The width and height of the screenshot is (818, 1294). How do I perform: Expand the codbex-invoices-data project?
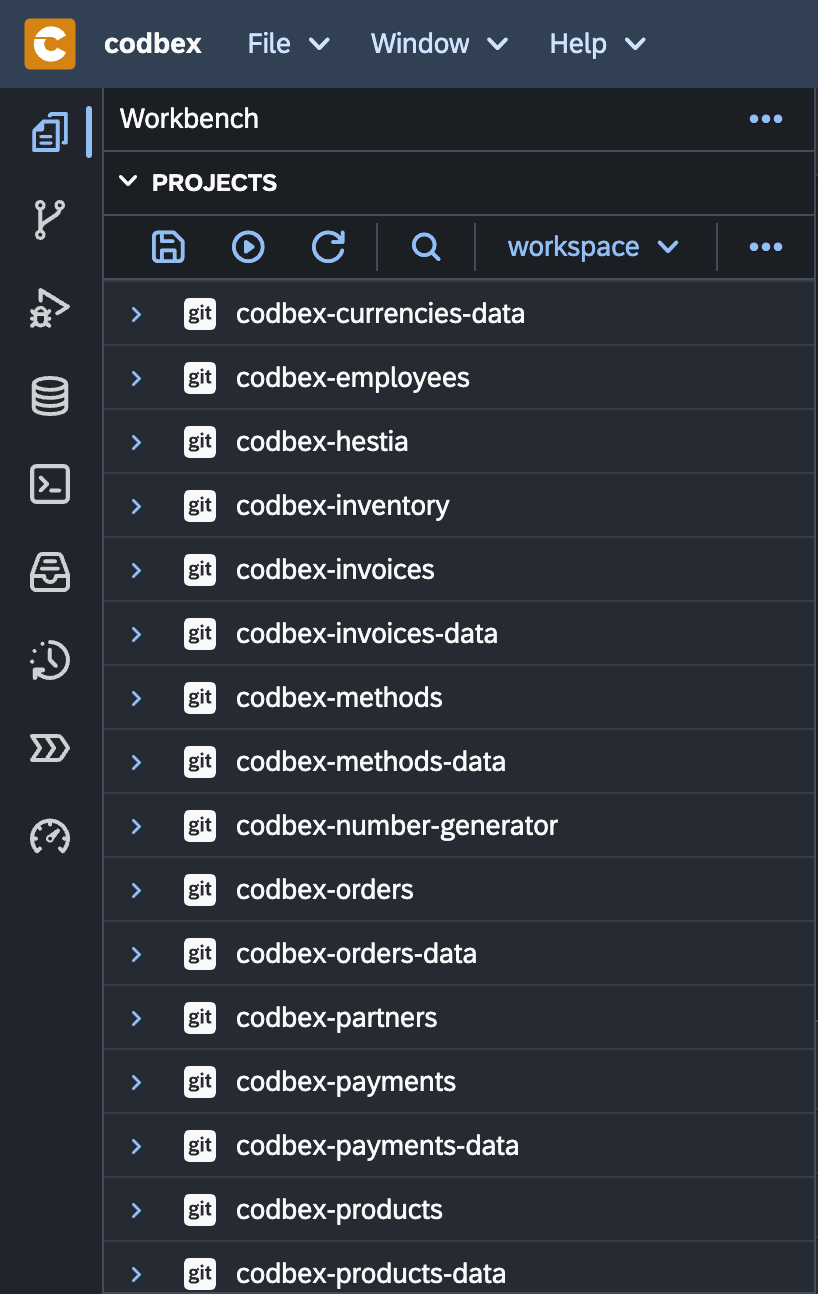point(137,634)
